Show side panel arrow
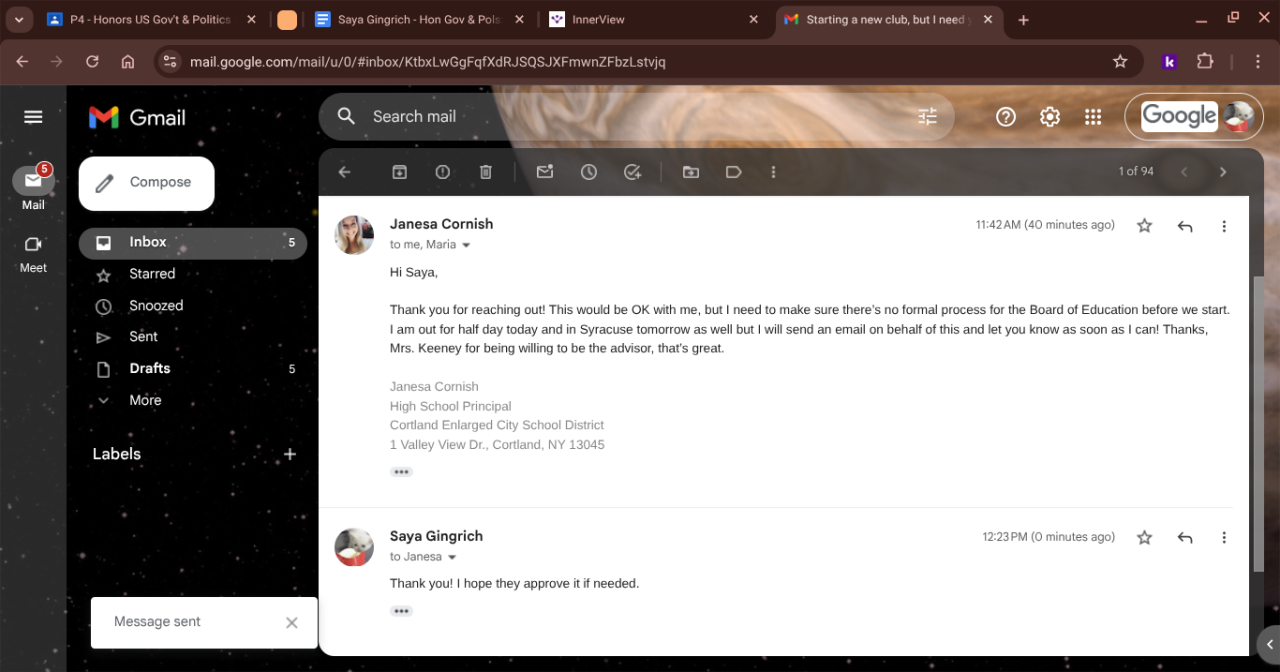This screenshot has height=672, width=1280. pyautogui.click(x=1269, y=645)
